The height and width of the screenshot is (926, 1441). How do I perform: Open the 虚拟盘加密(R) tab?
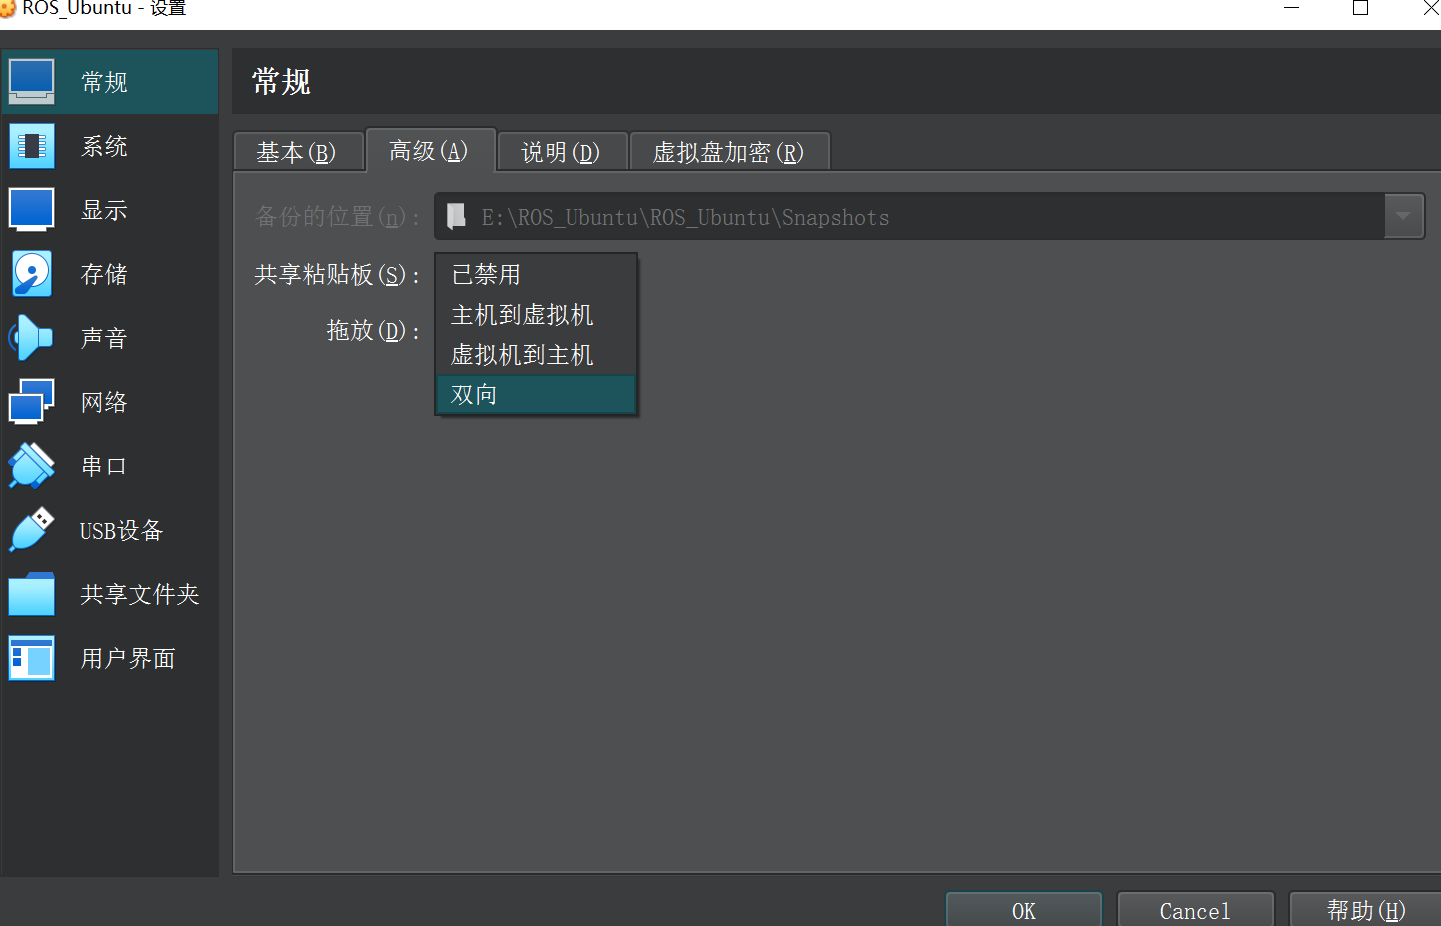click(x=728, y=152)
